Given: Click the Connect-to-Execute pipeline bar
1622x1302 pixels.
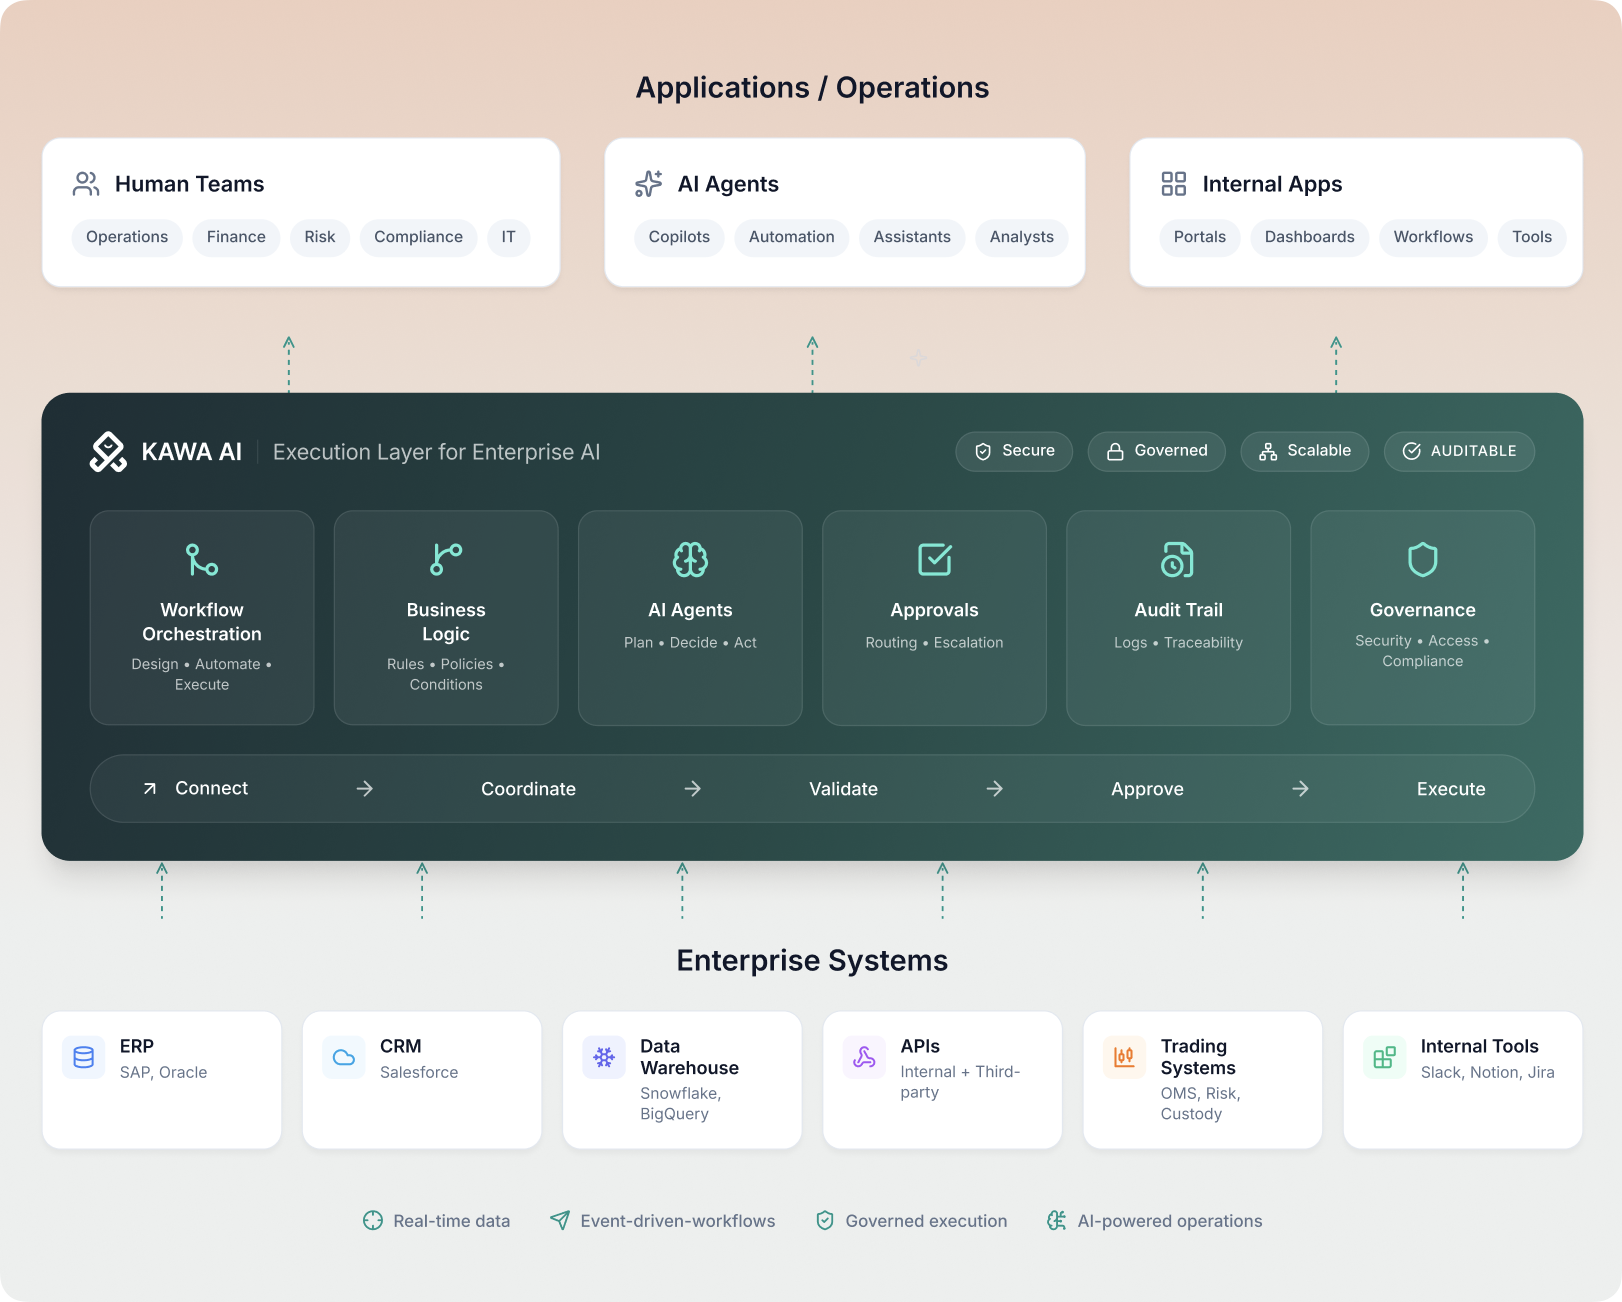Looking at the screenshot, I should point(812,788).
